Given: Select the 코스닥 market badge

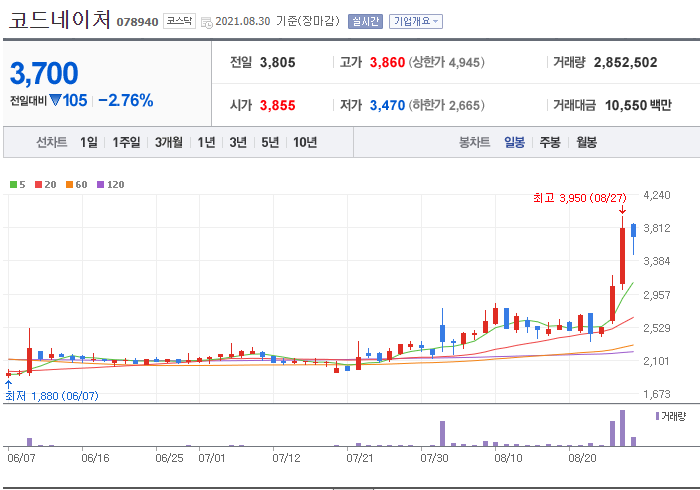Looking at the screenshot, I should coord(179,21).
